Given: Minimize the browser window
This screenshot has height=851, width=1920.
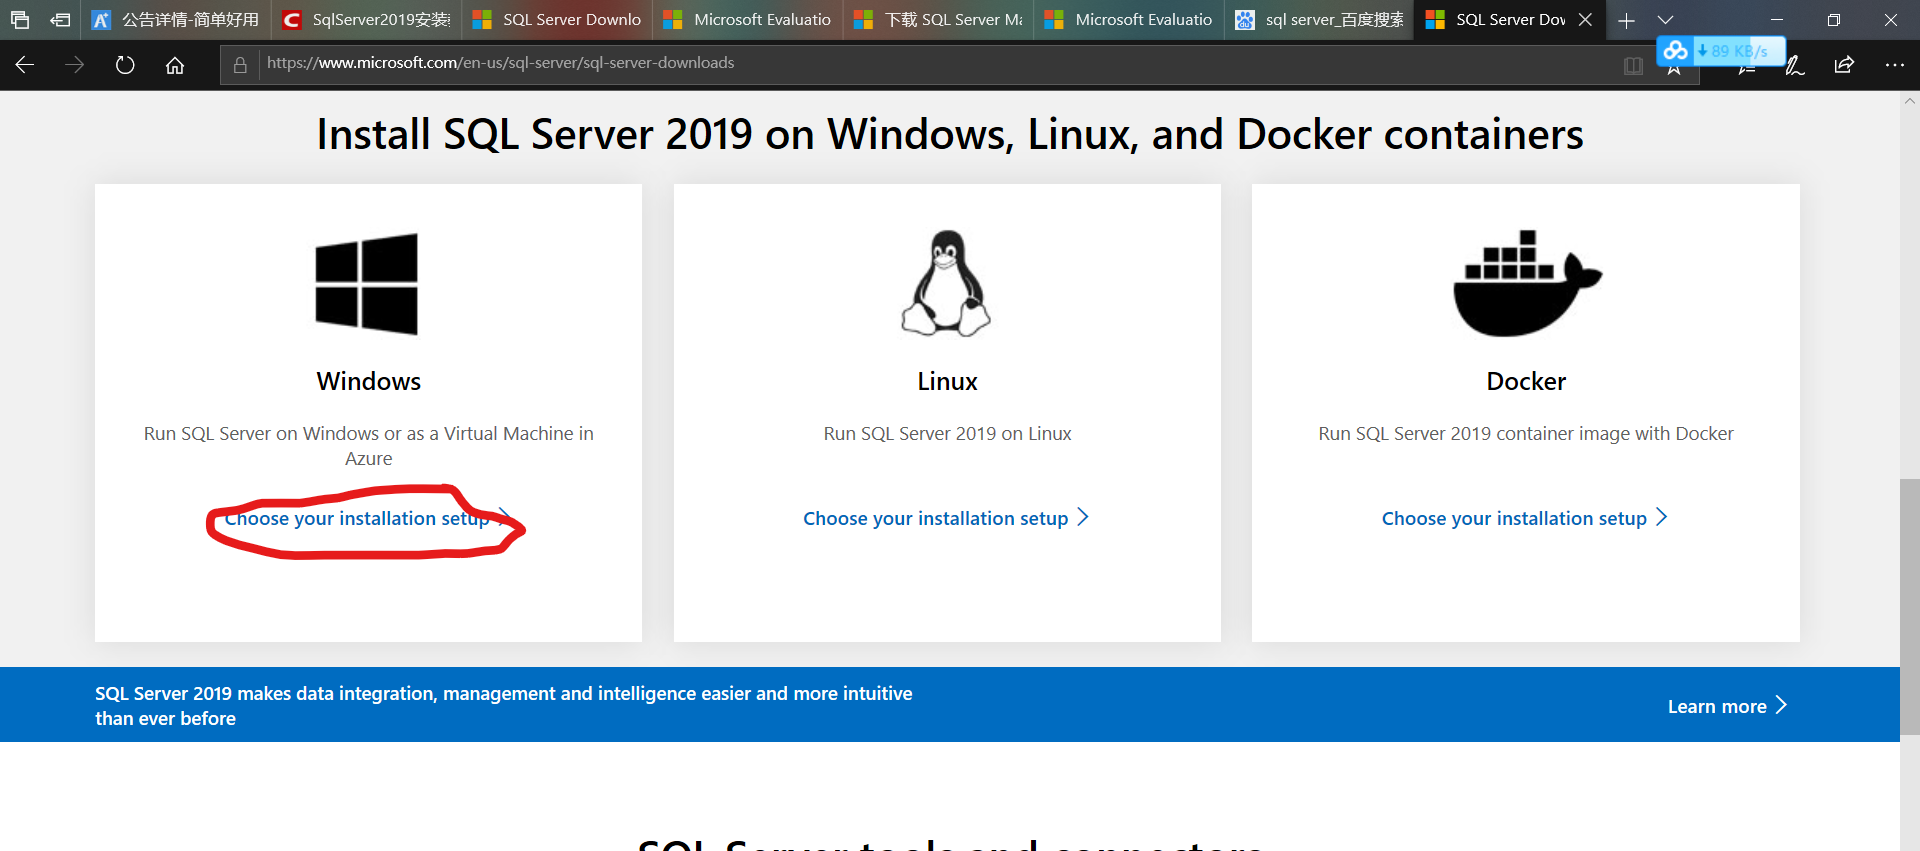Looking at the screenshot, I should [x=1777, y=20].
